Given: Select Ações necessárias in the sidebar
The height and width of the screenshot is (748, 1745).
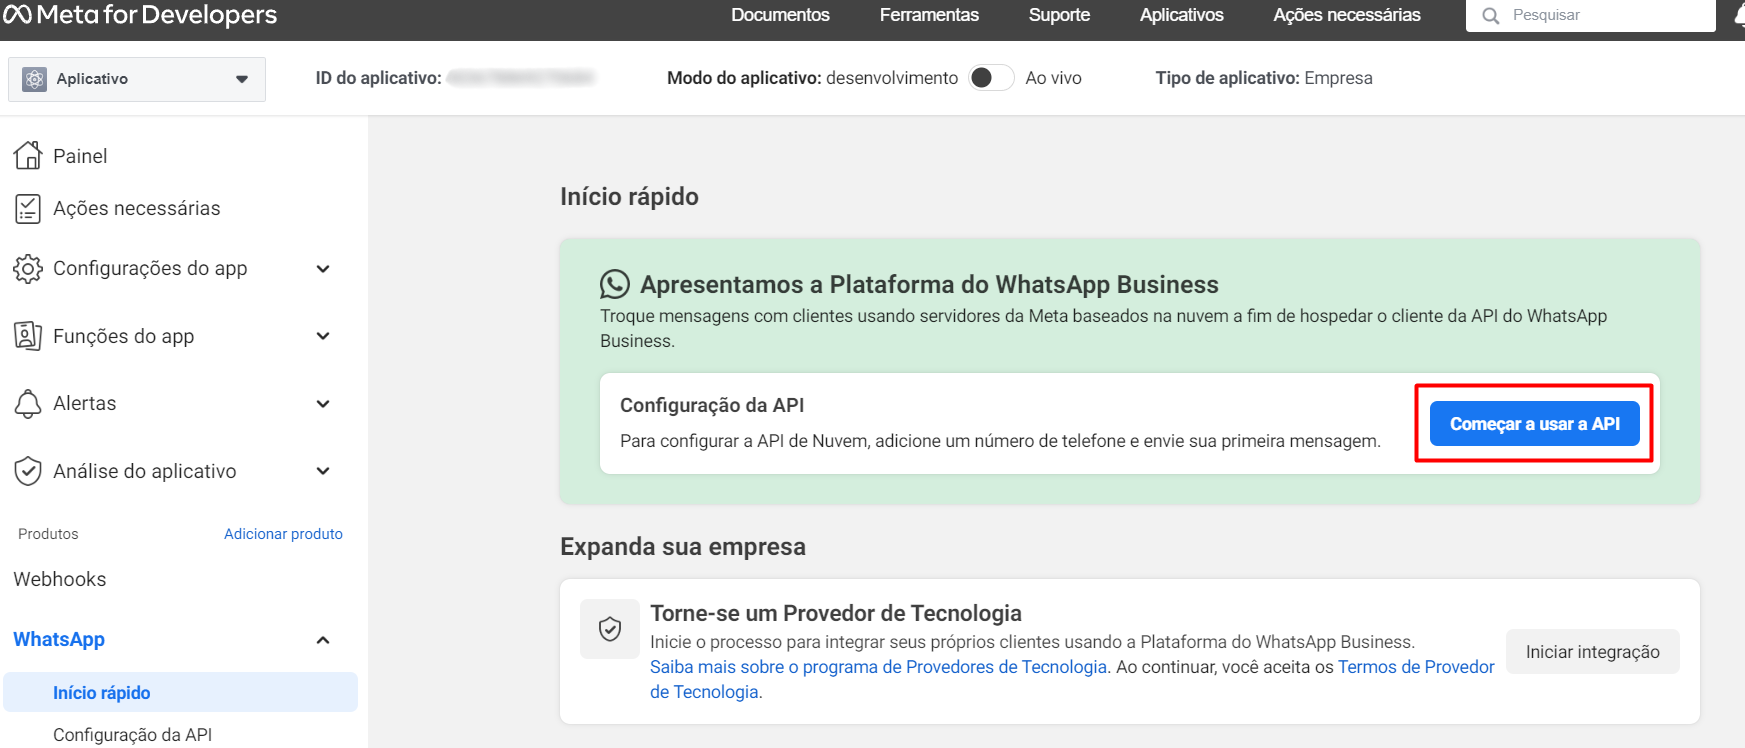Looking at the screenshot, I should pyautogui.click(x=136, y=208).
